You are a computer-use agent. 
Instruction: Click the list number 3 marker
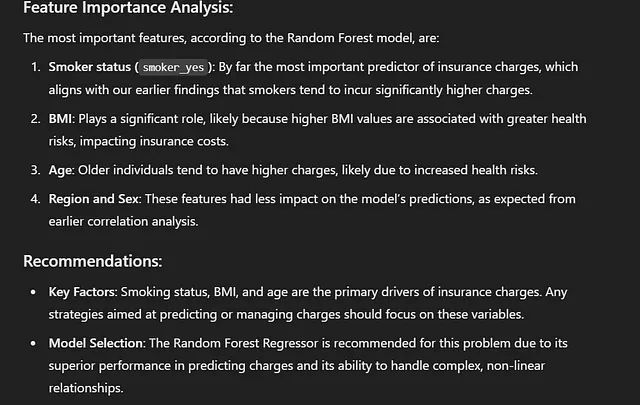click(36, 170)
